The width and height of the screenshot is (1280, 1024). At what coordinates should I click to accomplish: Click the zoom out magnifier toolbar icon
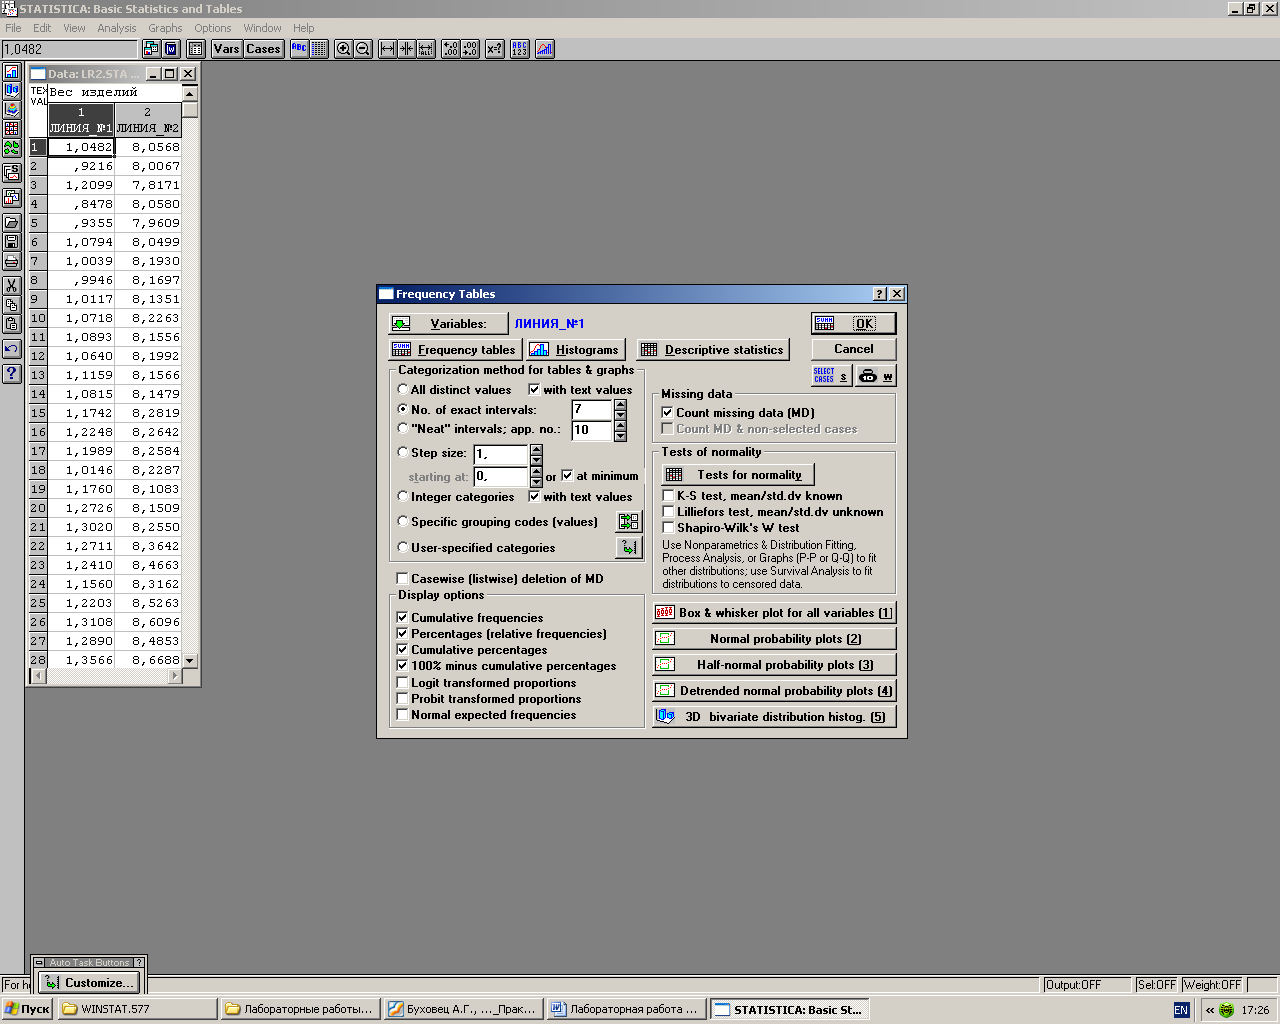[x=363, y=48]
